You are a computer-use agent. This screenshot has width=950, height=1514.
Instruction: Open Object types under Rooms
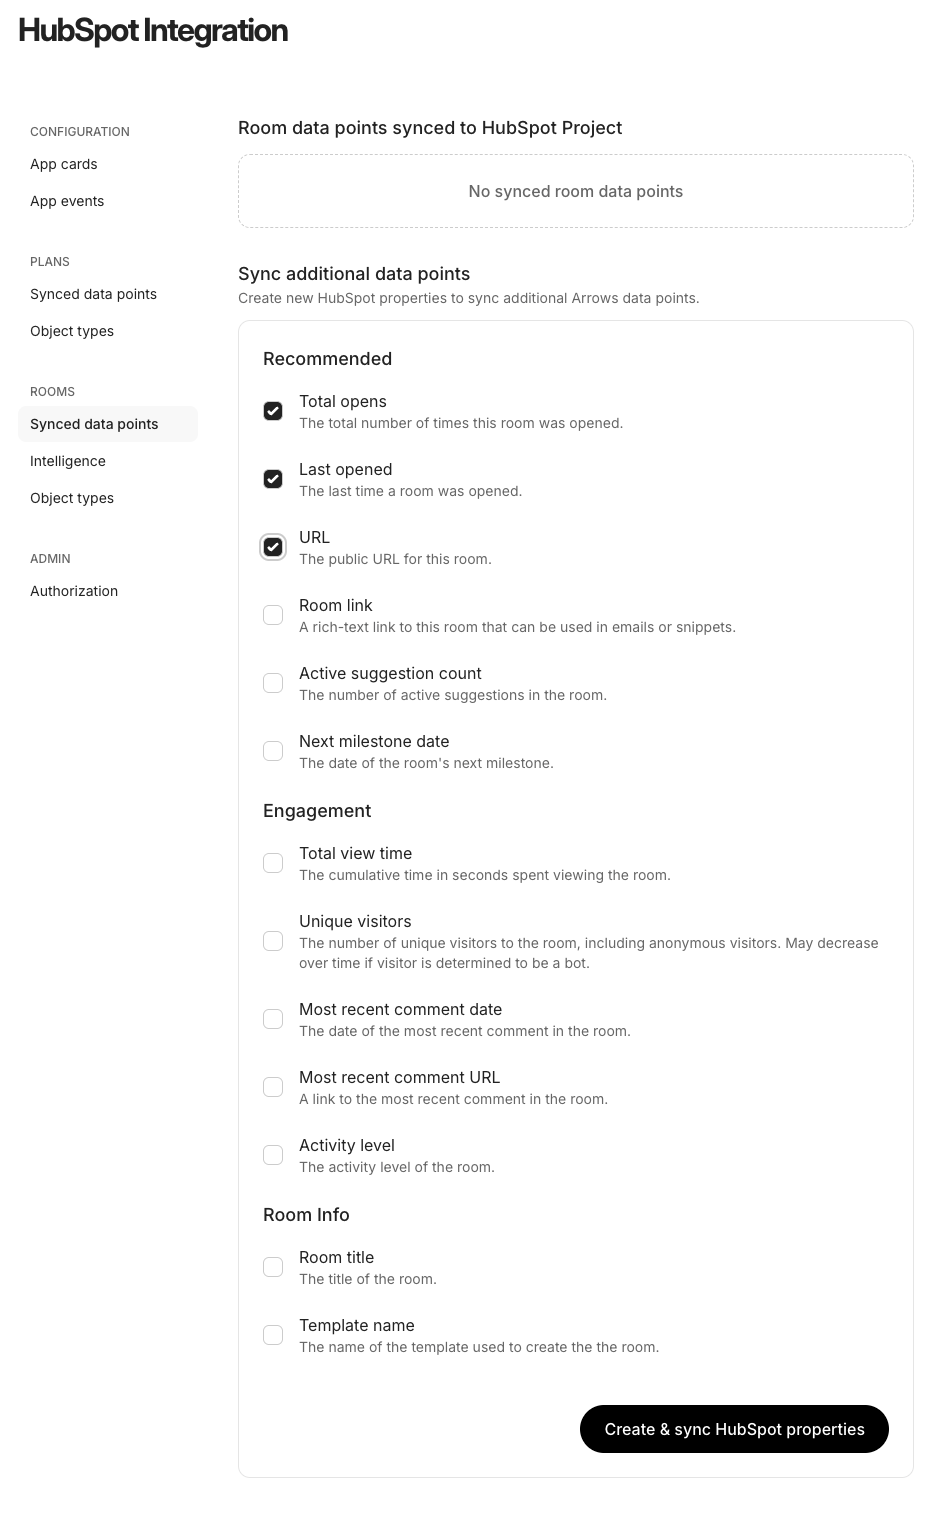tap(72, 498)
